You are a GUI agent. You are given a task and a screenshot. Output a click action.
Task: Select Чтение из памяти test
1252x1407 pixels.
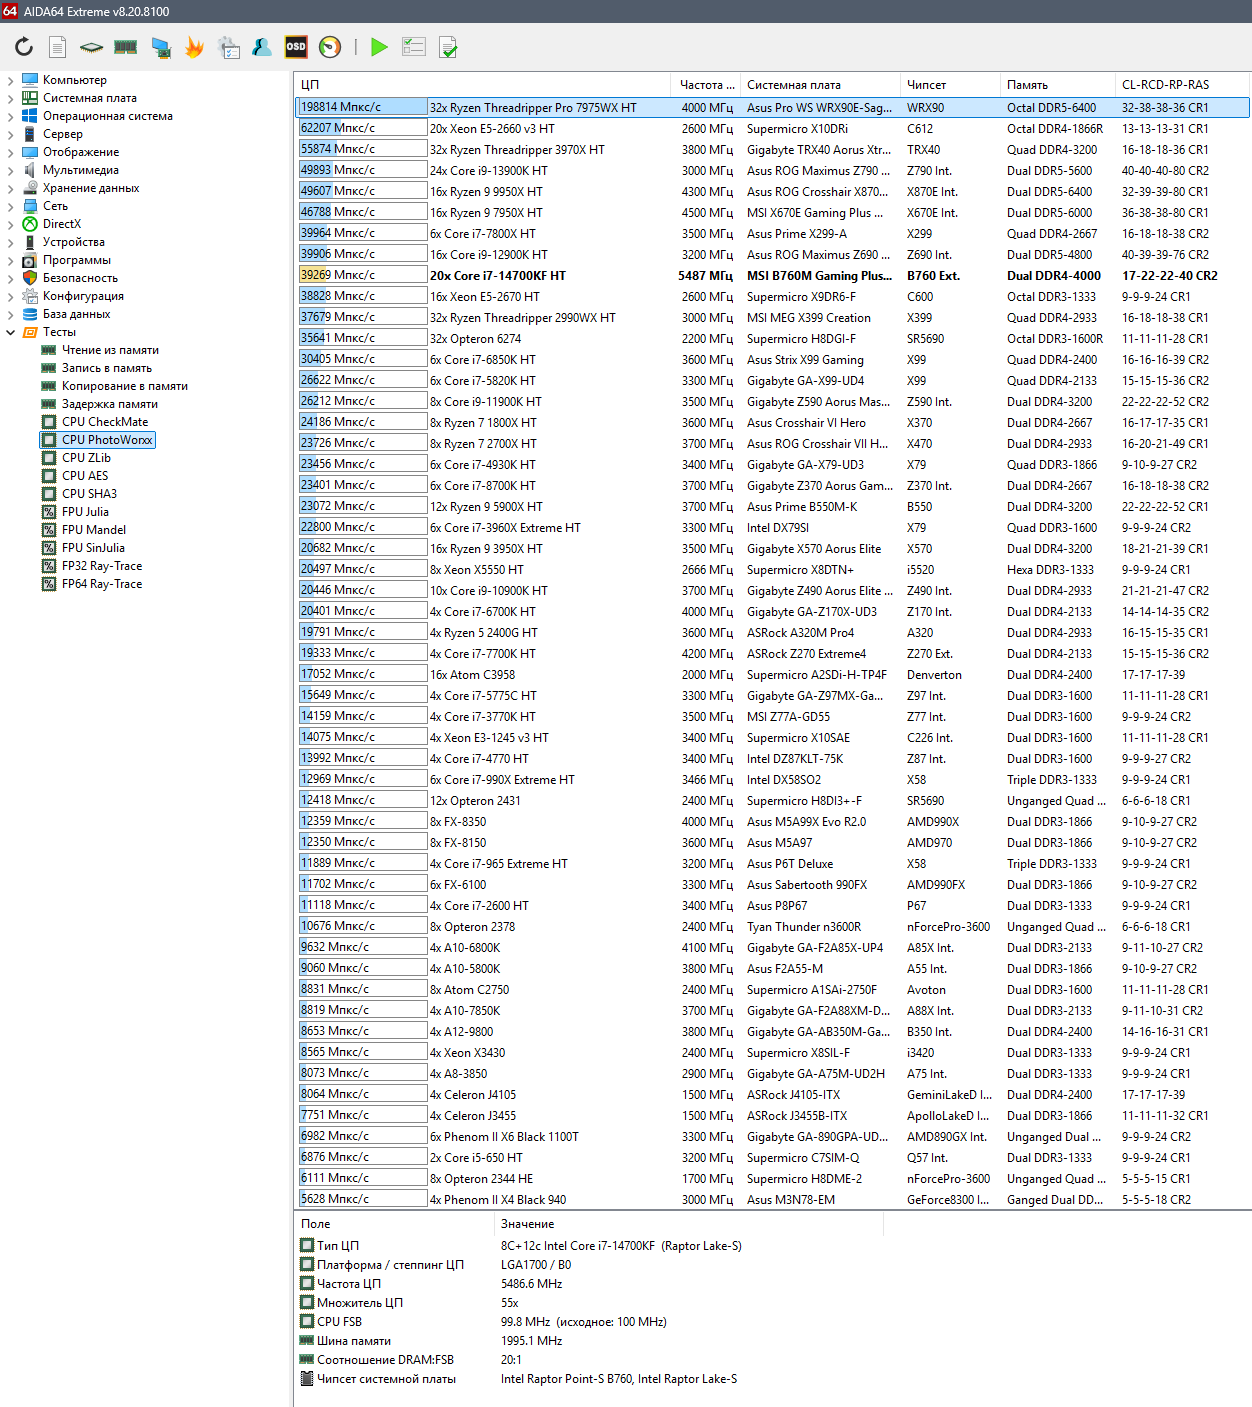point(110,350)
